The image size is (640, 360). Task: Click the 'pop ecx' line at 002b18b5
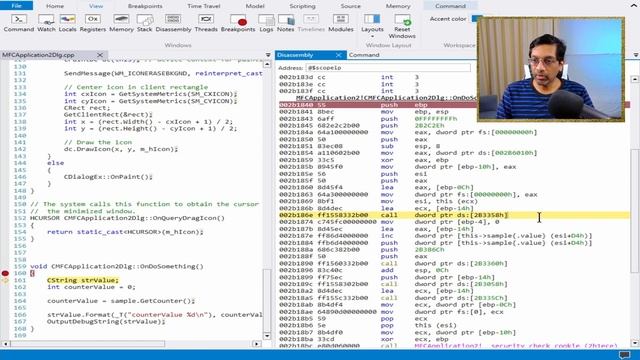click(353, 319)
